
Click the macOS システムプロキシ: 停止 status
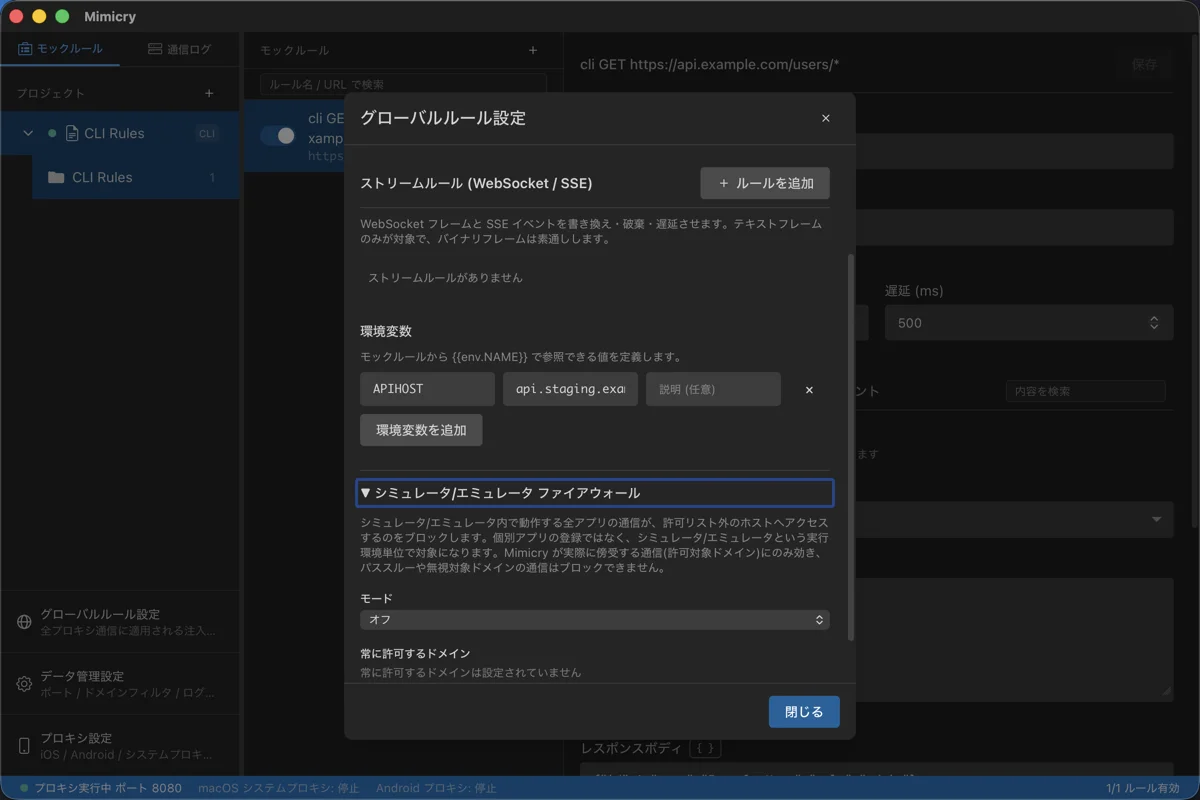point(279,788)
